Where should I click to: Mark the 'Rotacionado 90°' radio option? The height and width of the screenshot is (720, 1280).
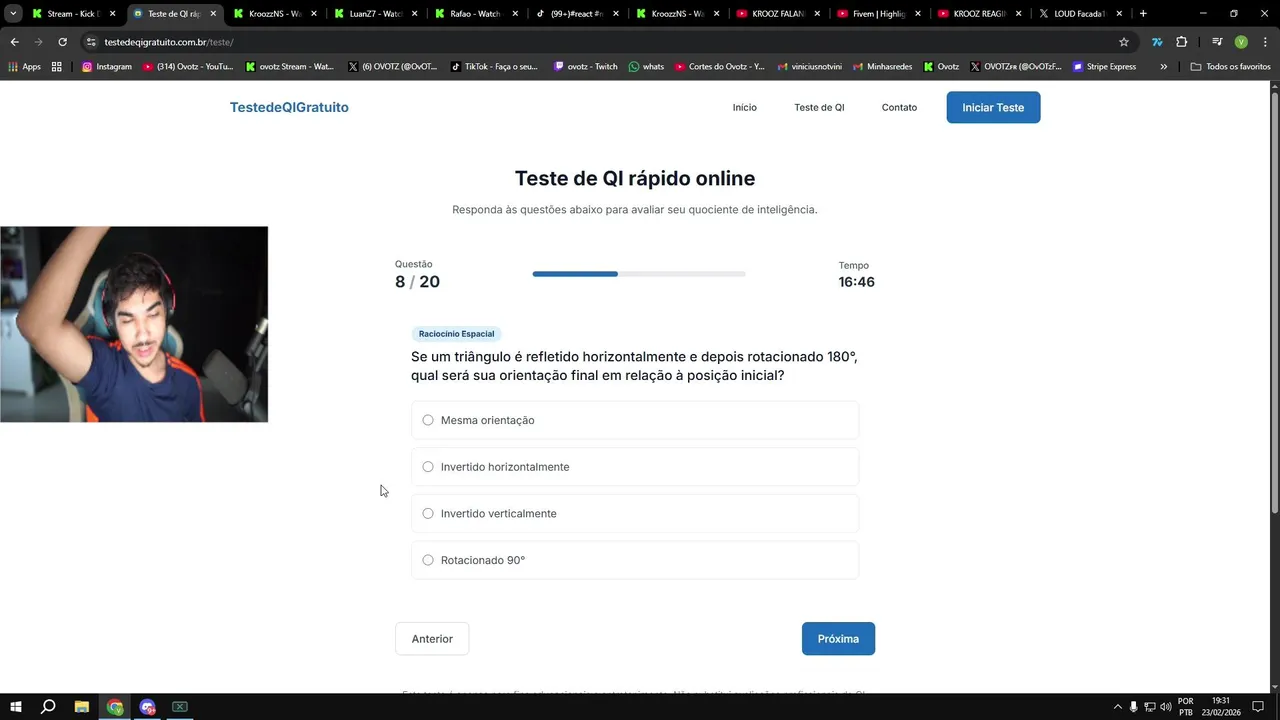pos(635,560)
